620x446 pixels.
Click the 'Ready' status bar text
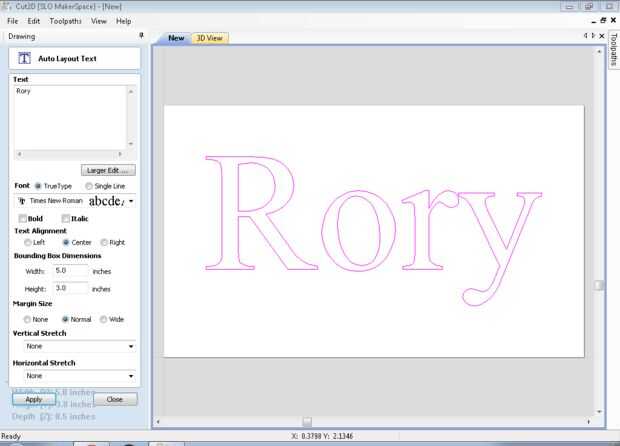coord(11,436)
